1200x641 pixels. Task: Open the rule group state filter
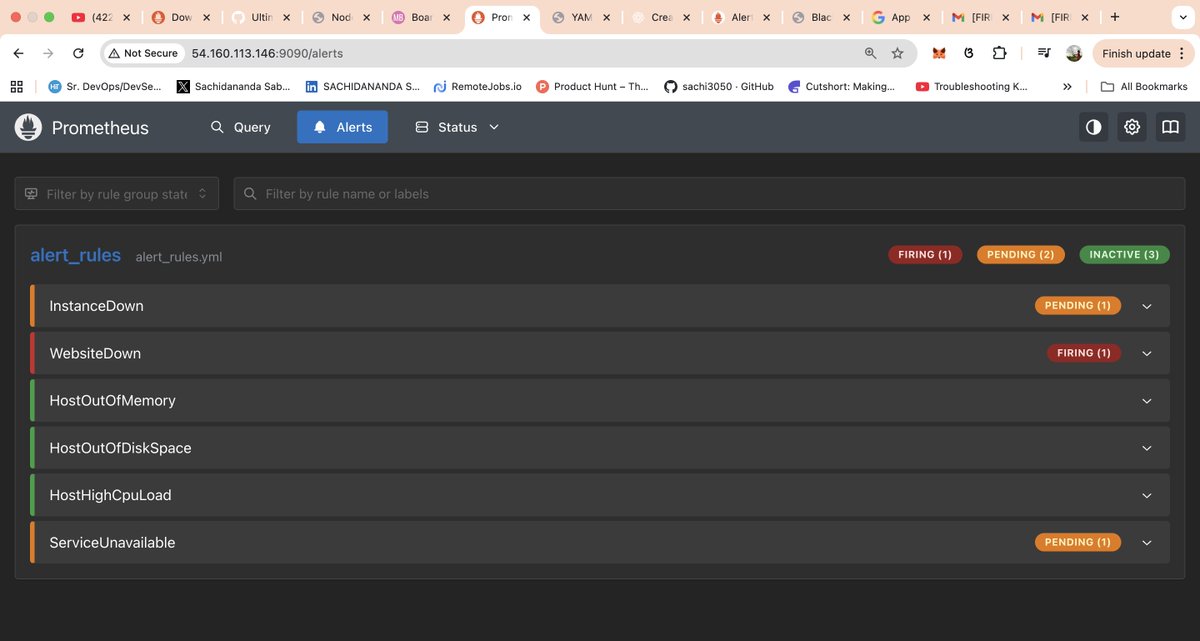pyautogui.click(x=117, y=194)
